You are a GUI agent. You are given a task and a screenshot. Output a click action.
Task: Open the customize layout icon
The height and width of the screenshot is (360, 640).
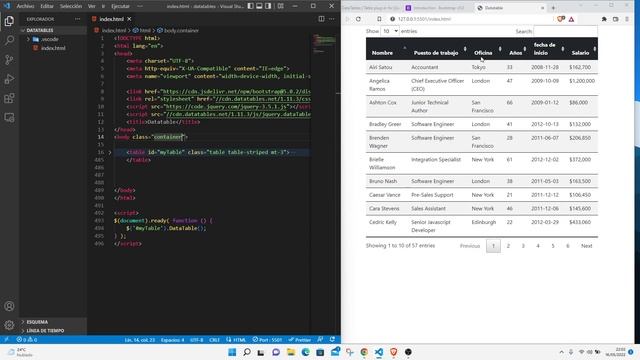(281, 6)
